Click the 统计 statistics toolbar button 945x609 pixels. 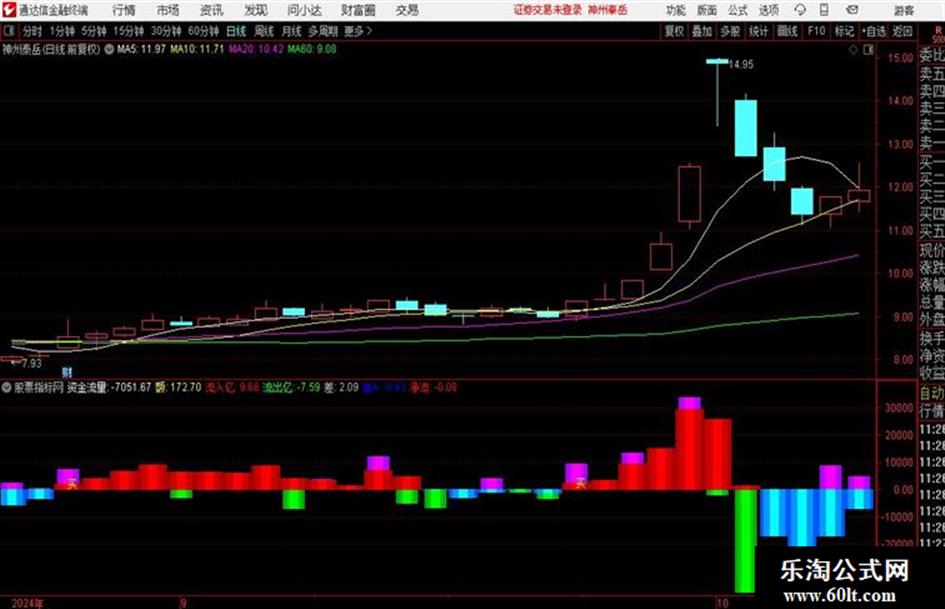759,31
